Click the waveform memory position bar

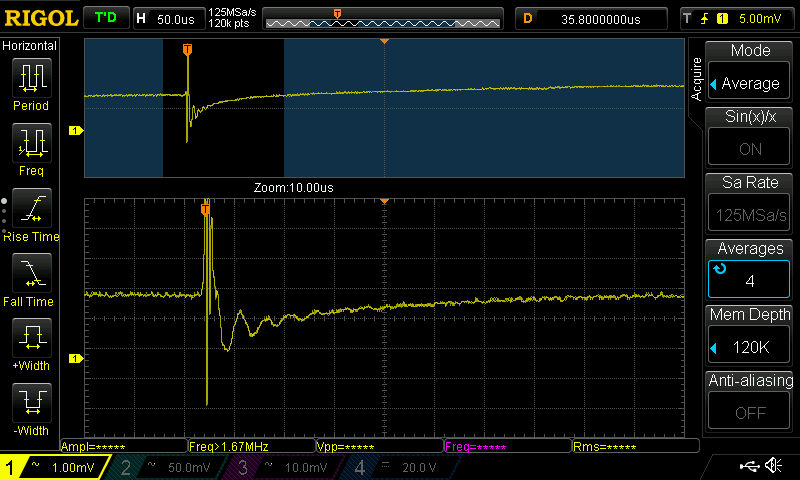tap(383, 19)
